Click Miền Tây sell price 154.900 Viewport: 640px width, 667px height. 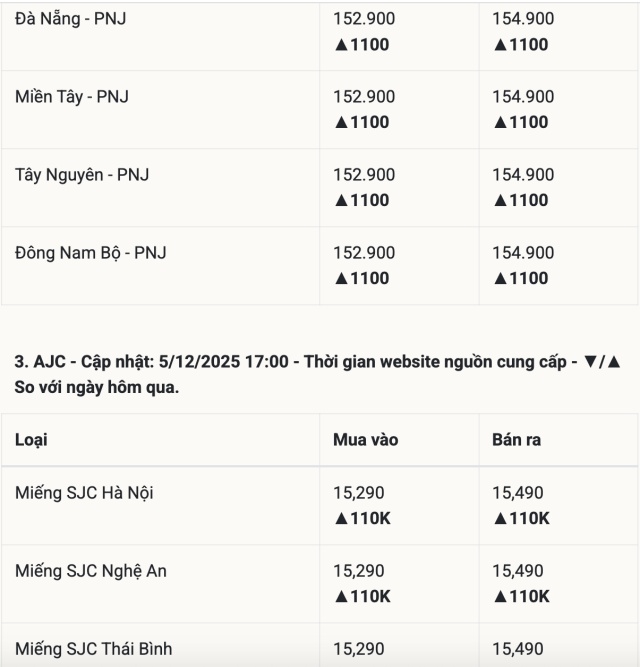tap(523, 97)
